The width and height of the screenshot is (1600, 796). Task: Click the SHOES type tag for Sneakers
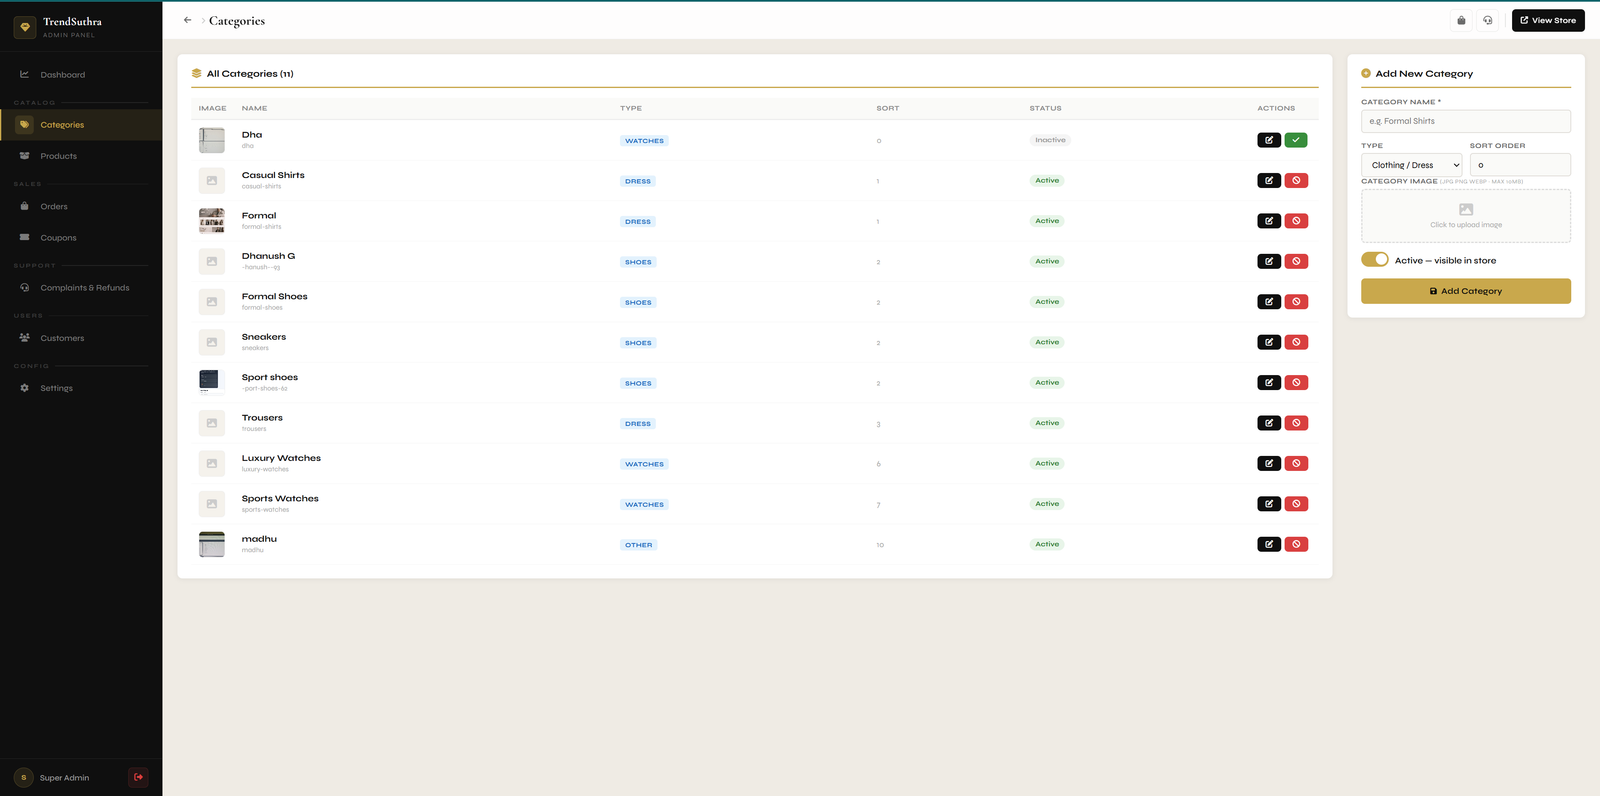[638, 343]
